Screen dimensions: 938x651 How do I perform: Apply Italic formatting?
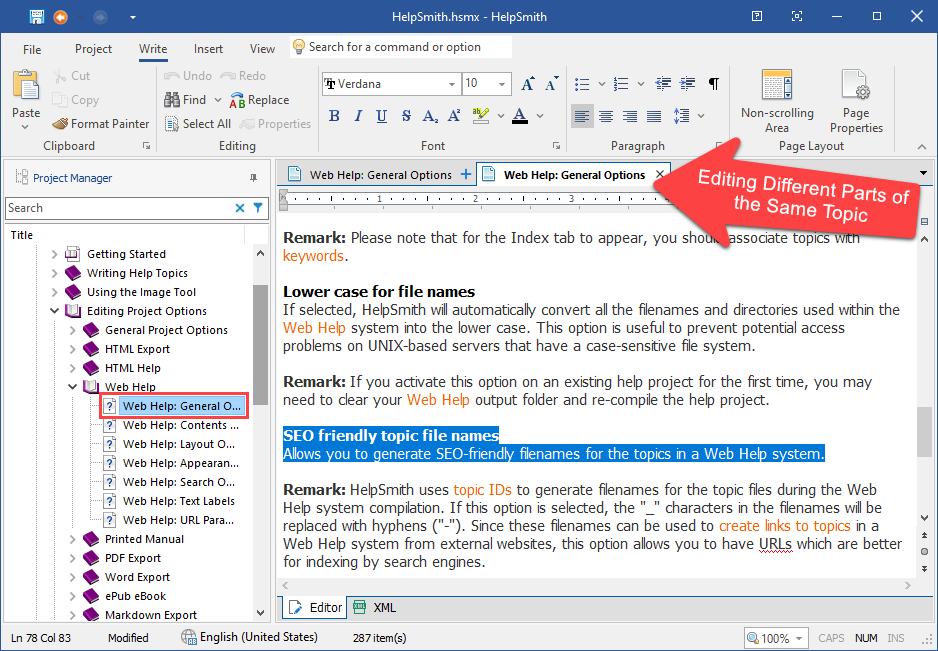358,116
